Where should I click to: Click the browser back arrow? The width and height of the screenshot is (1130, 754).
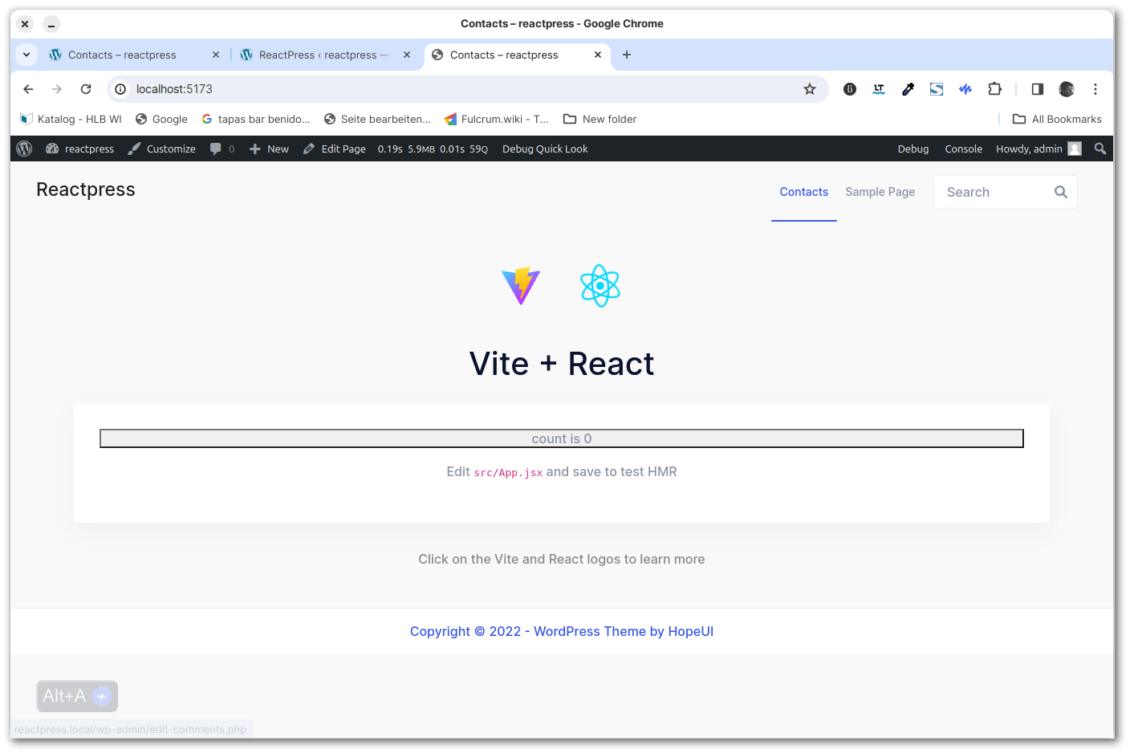coord(28,89)
